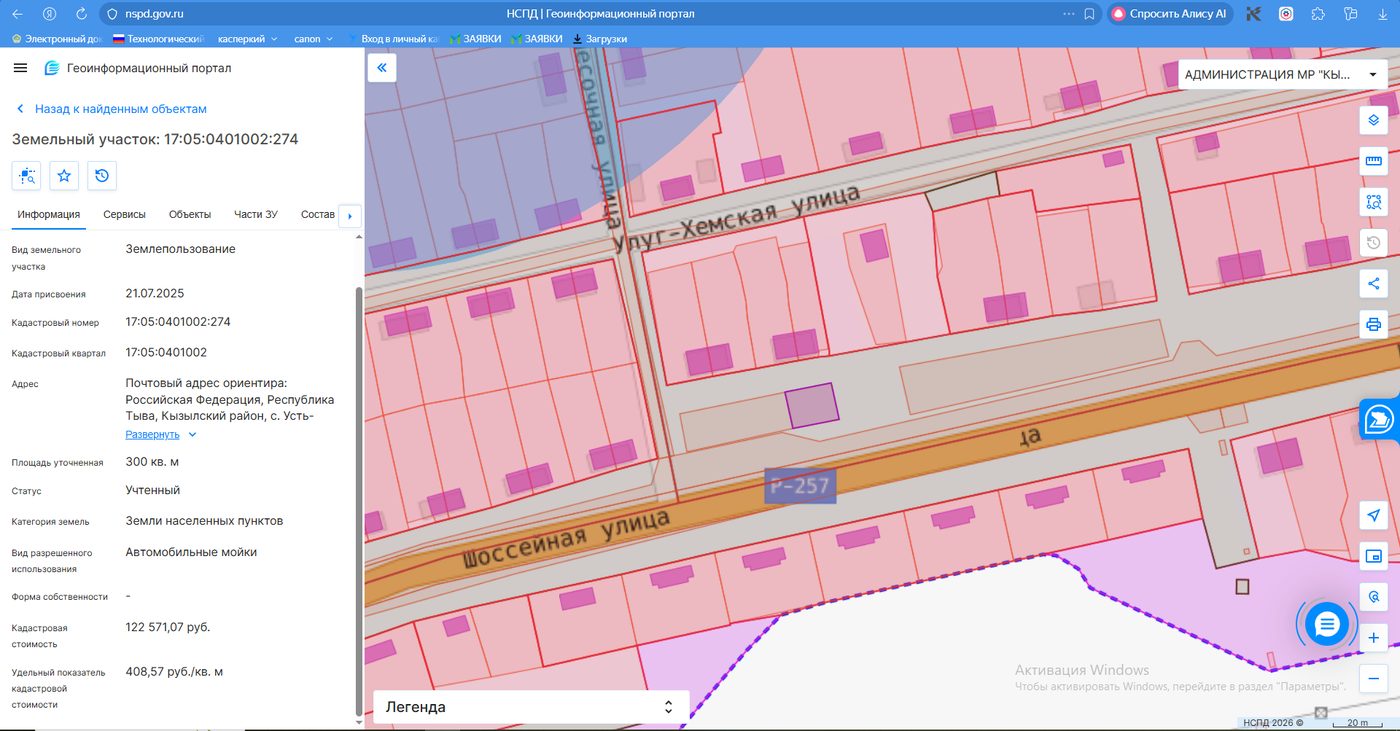The image size is (1400, 731).
Task: Go back via Назад к найденным объектам
Action: click(110, 108)
